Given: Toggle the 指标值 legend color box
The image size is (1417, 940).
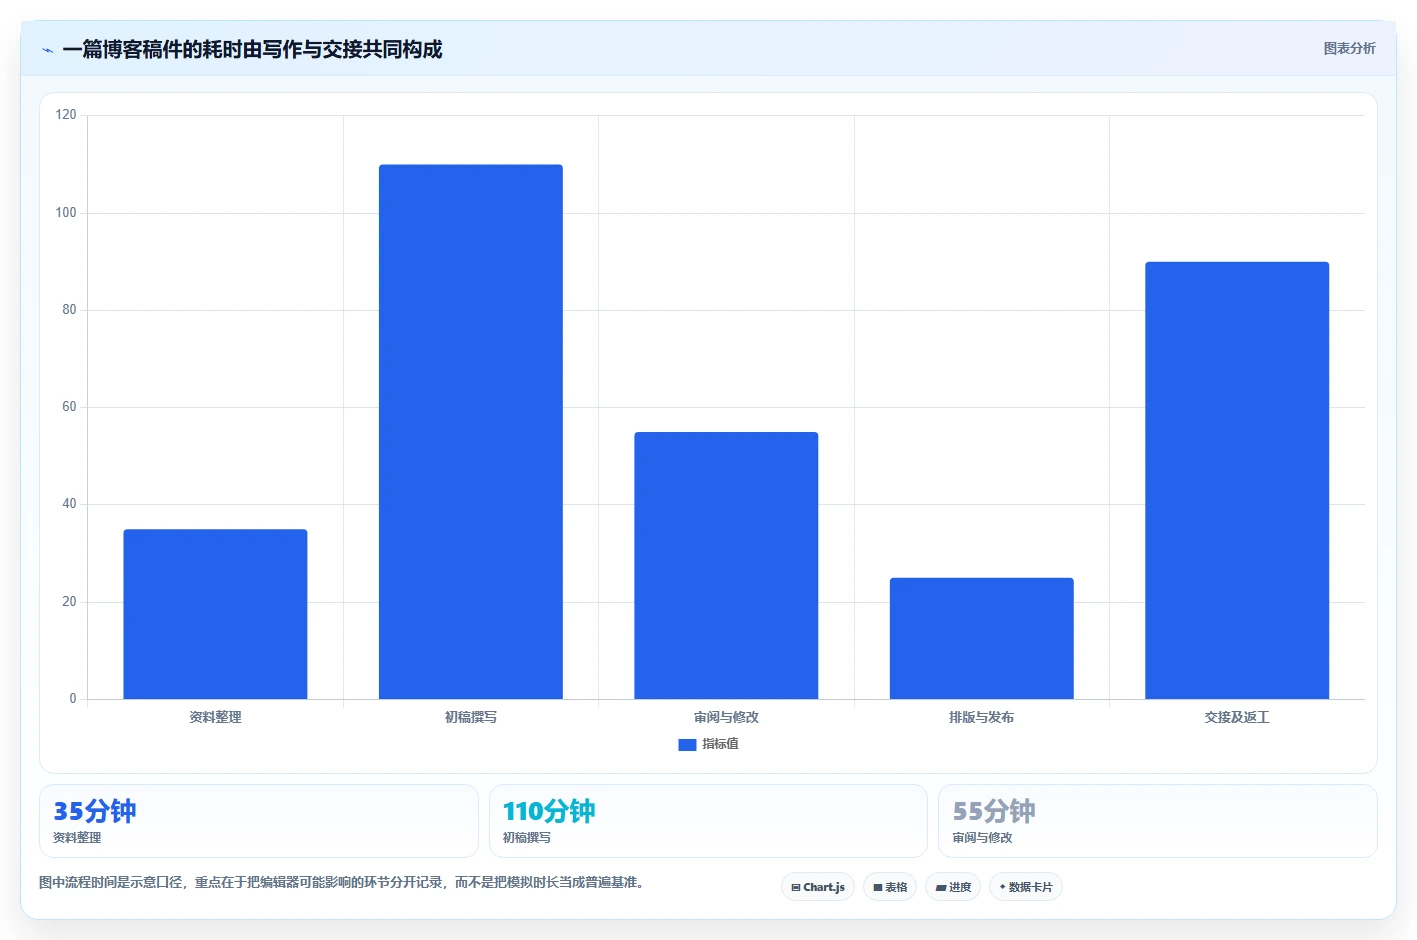Looking at the screenshot, I should (x=687, y=744).
